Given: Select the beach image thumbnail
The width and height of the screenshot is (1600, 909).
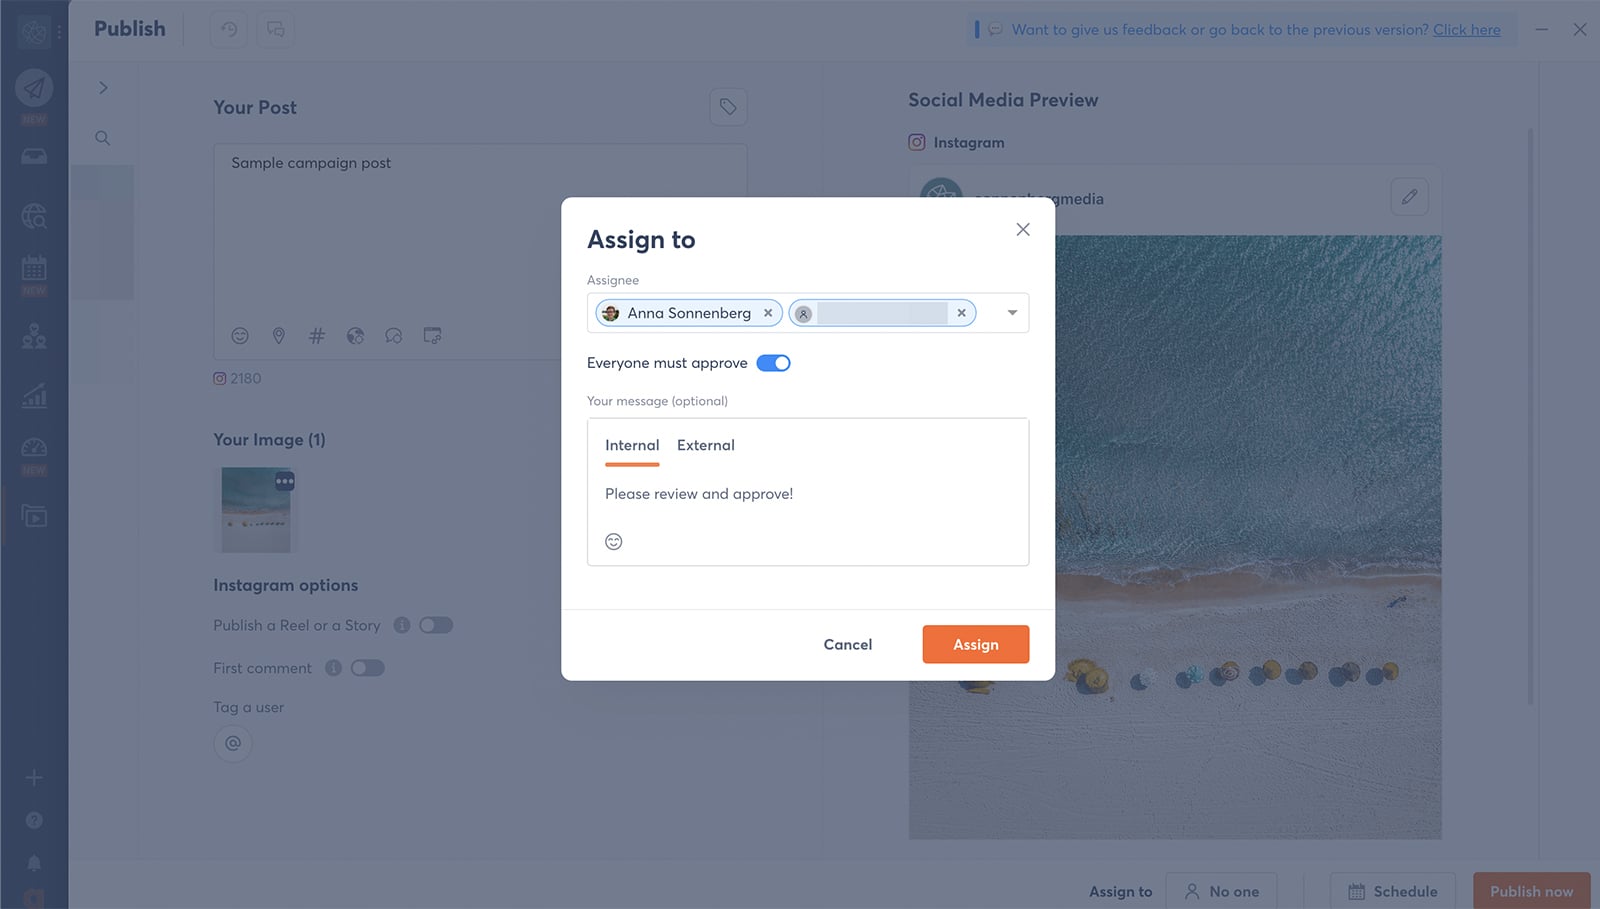Looking at the screenshot, I should pyautogui.click(x=256, y=510).
